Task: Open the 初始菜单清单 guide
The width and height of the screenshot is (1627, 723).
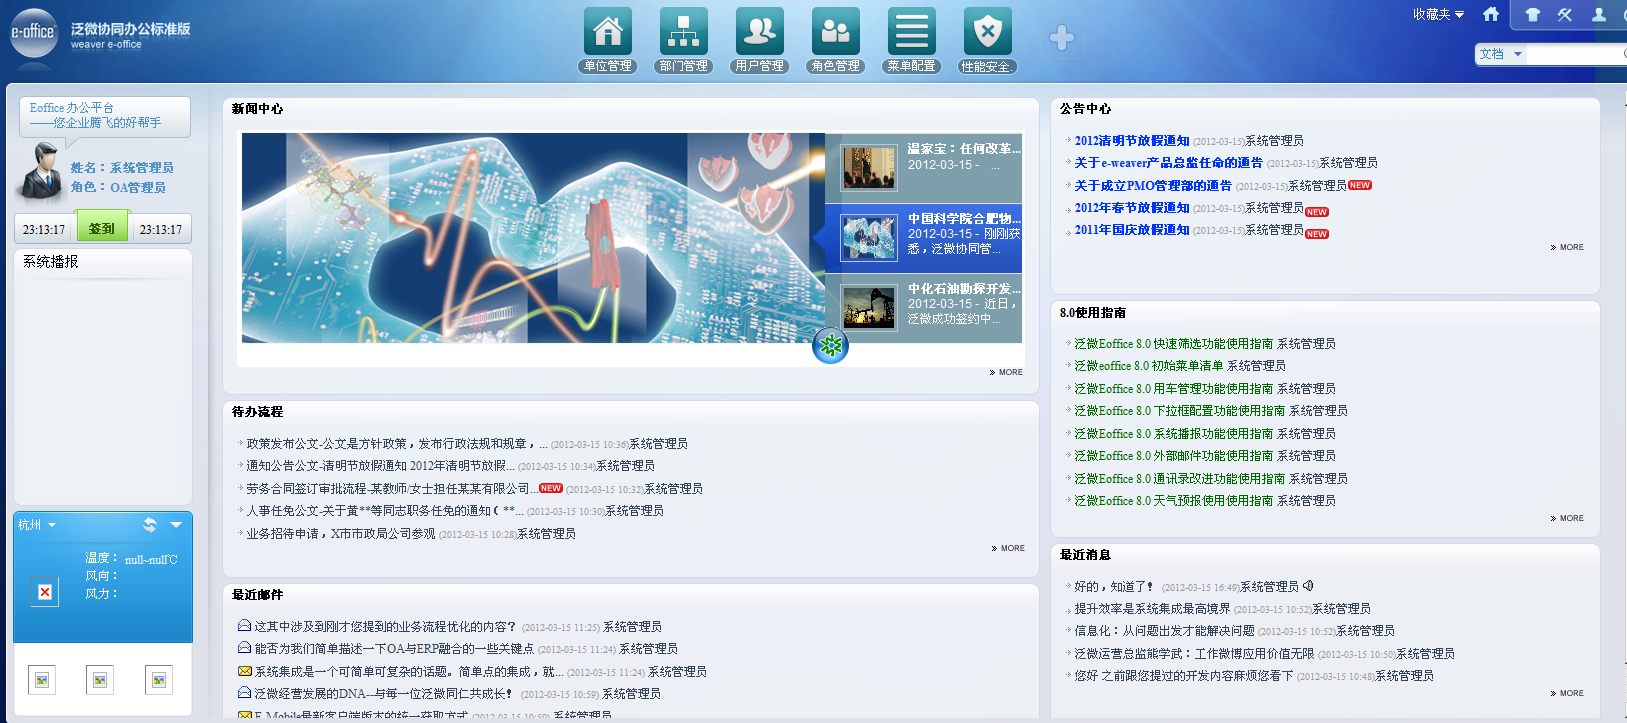Action: coord(1149,366)
